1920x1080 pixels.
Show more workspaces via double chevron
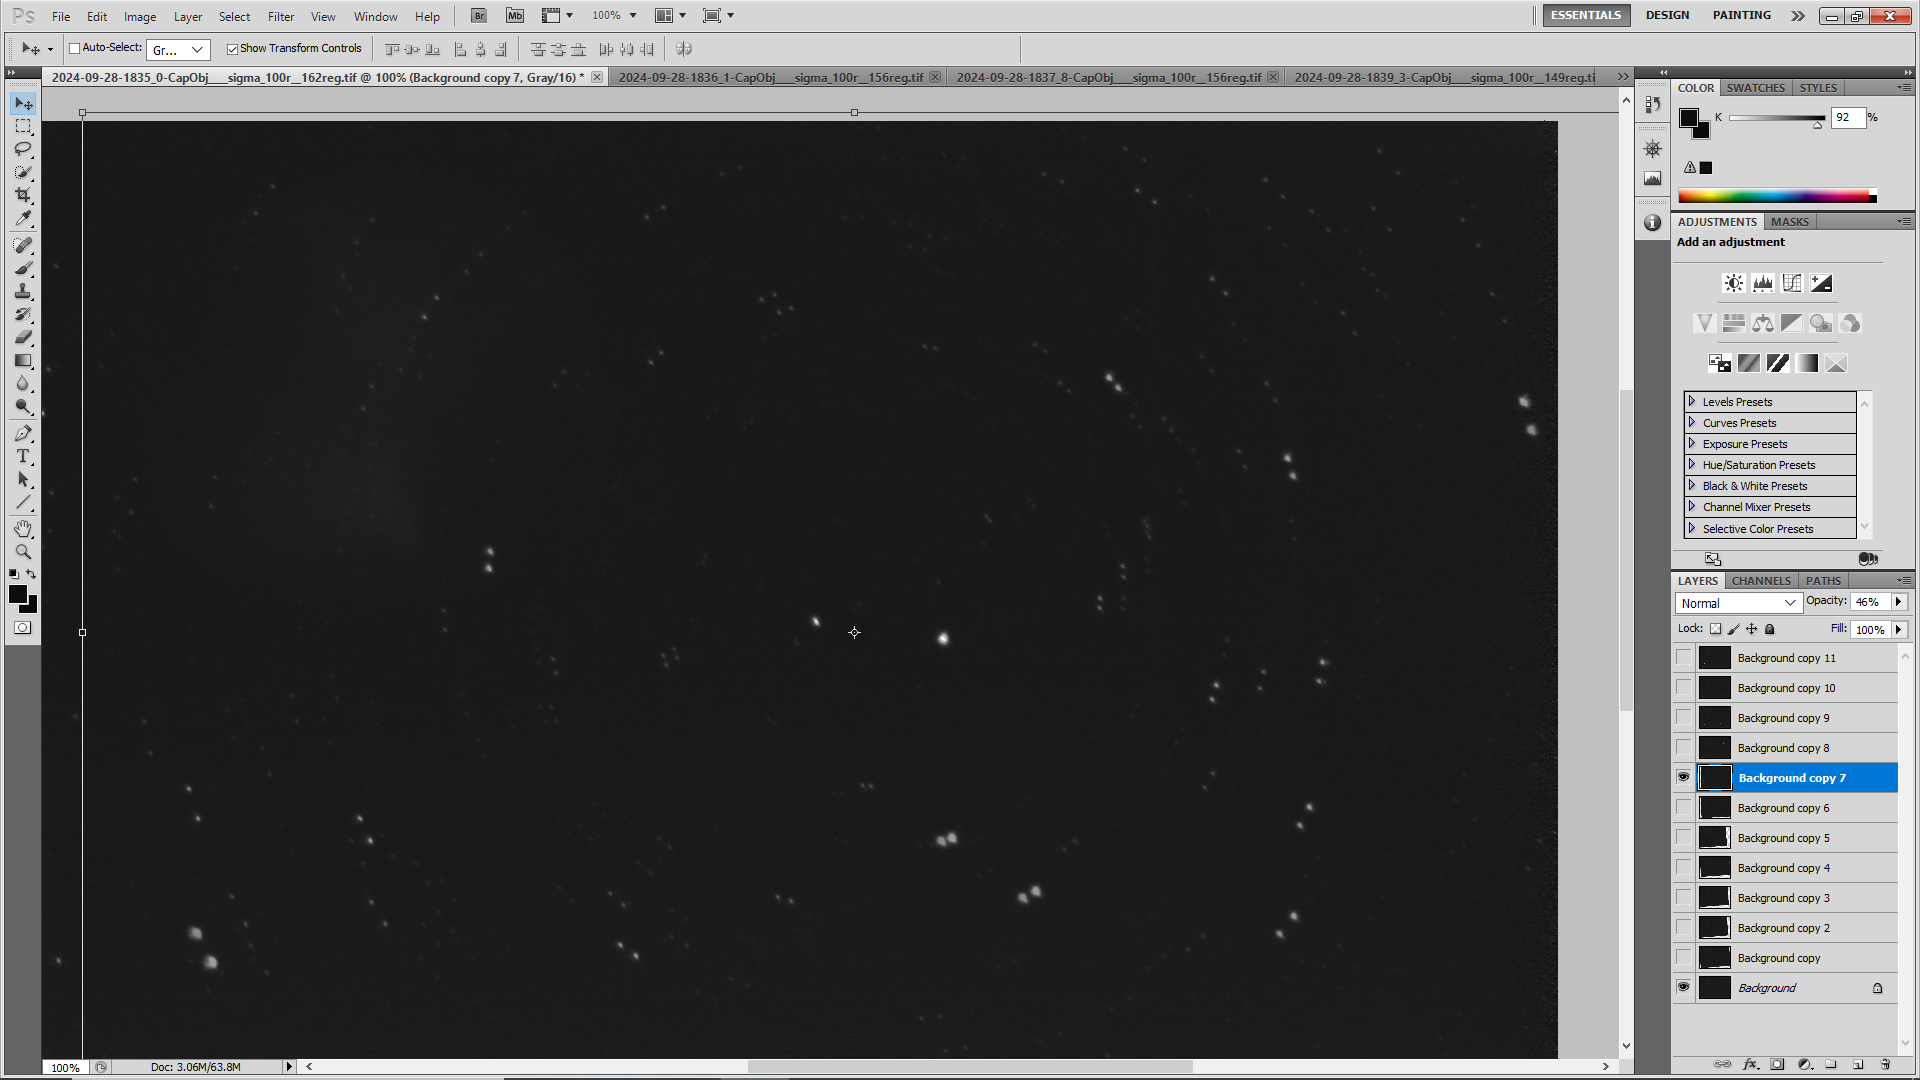tap(1797, 16)
